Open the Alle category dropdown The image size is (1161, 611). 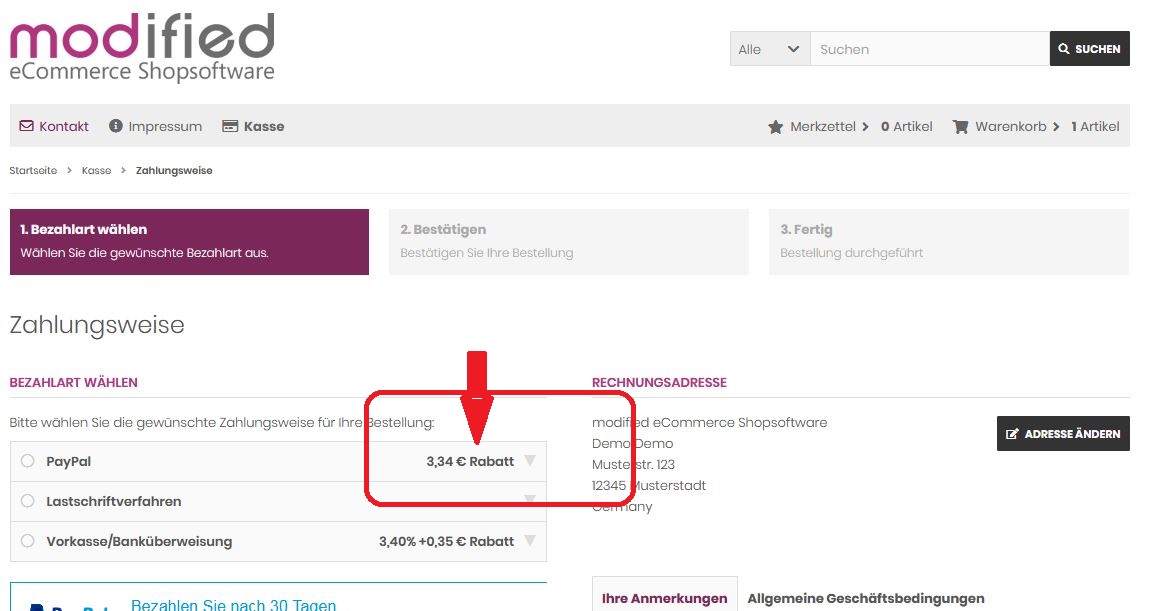tap(769, 49)
